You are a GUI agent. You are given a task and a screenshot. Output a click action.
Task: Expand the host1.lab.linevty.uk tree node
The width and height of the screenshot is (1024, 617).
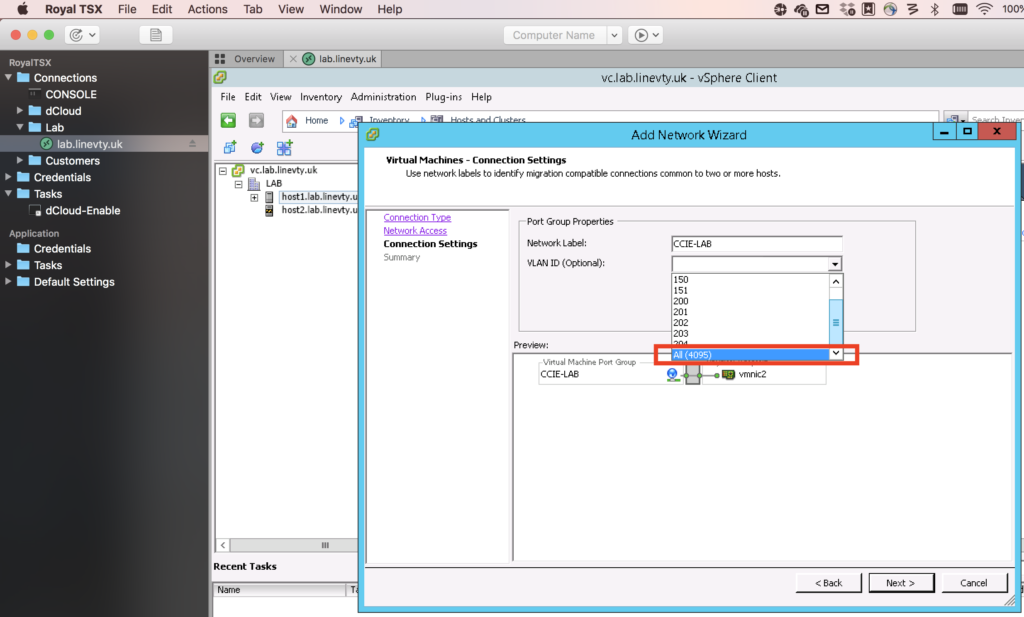[254, 197]
